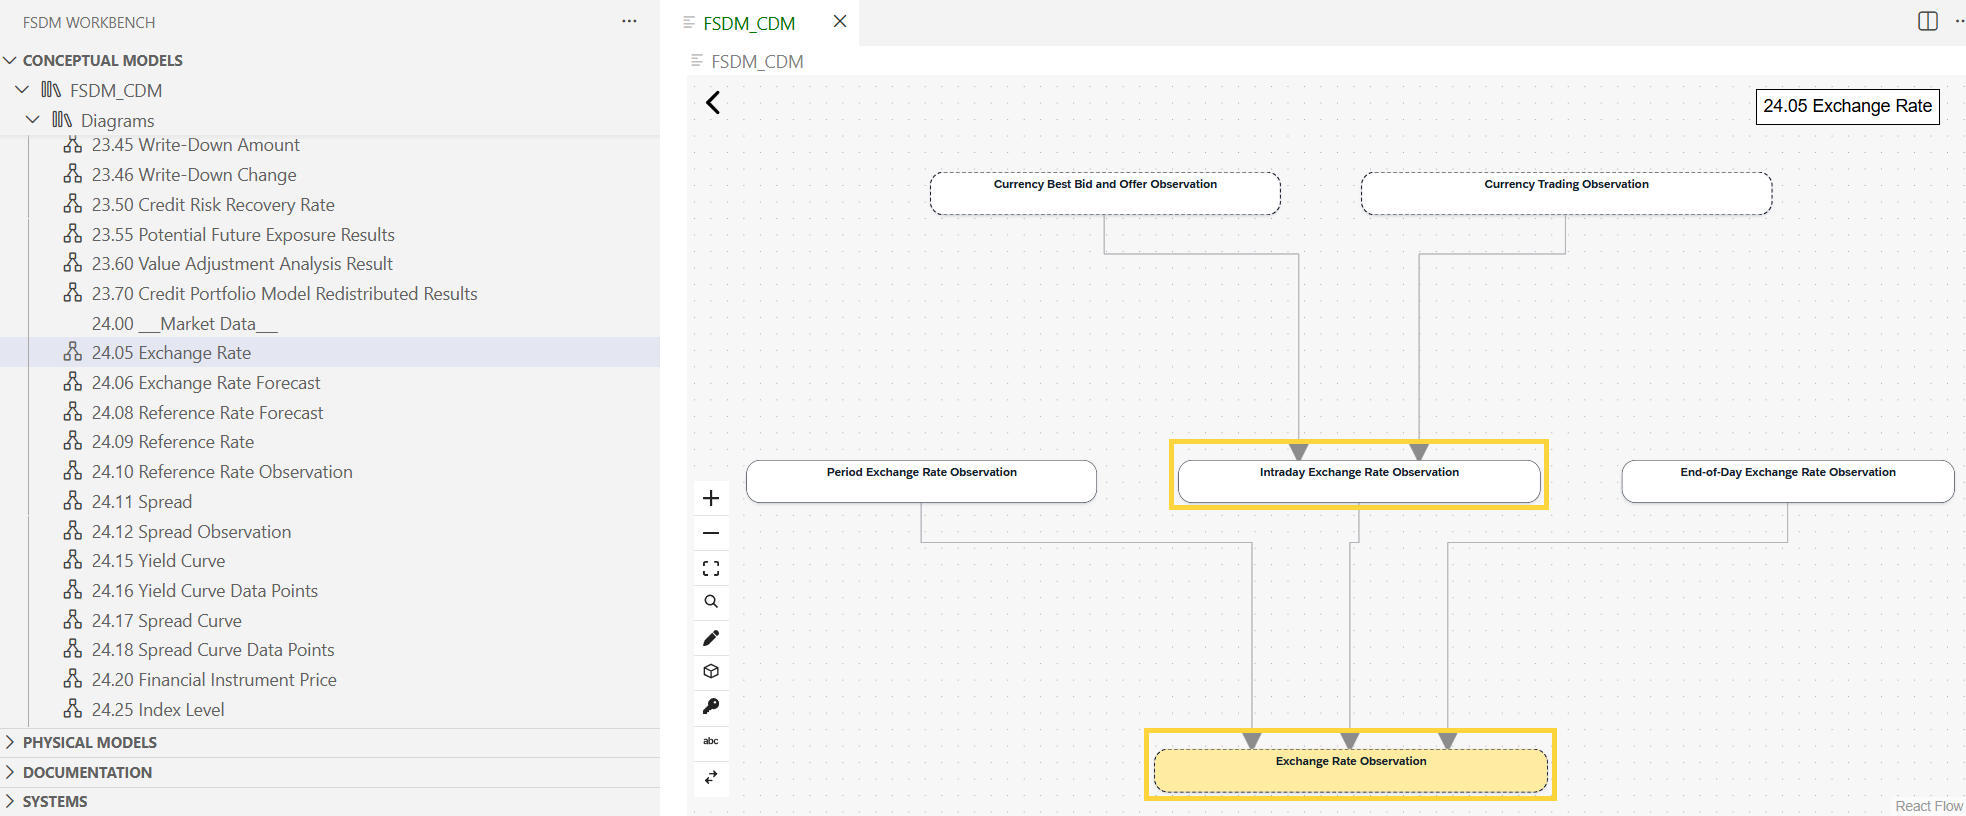The width and height of the screenshot is (1966, 816).
Task: Open FSDM Workbench more actions menu
Action: pos(629,21)
